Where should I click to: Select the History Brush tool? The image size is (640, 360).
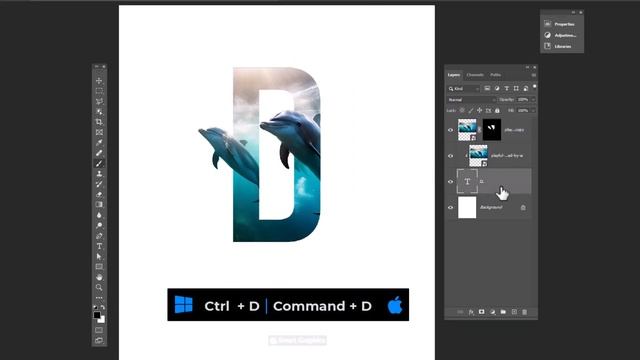point(99,184)
